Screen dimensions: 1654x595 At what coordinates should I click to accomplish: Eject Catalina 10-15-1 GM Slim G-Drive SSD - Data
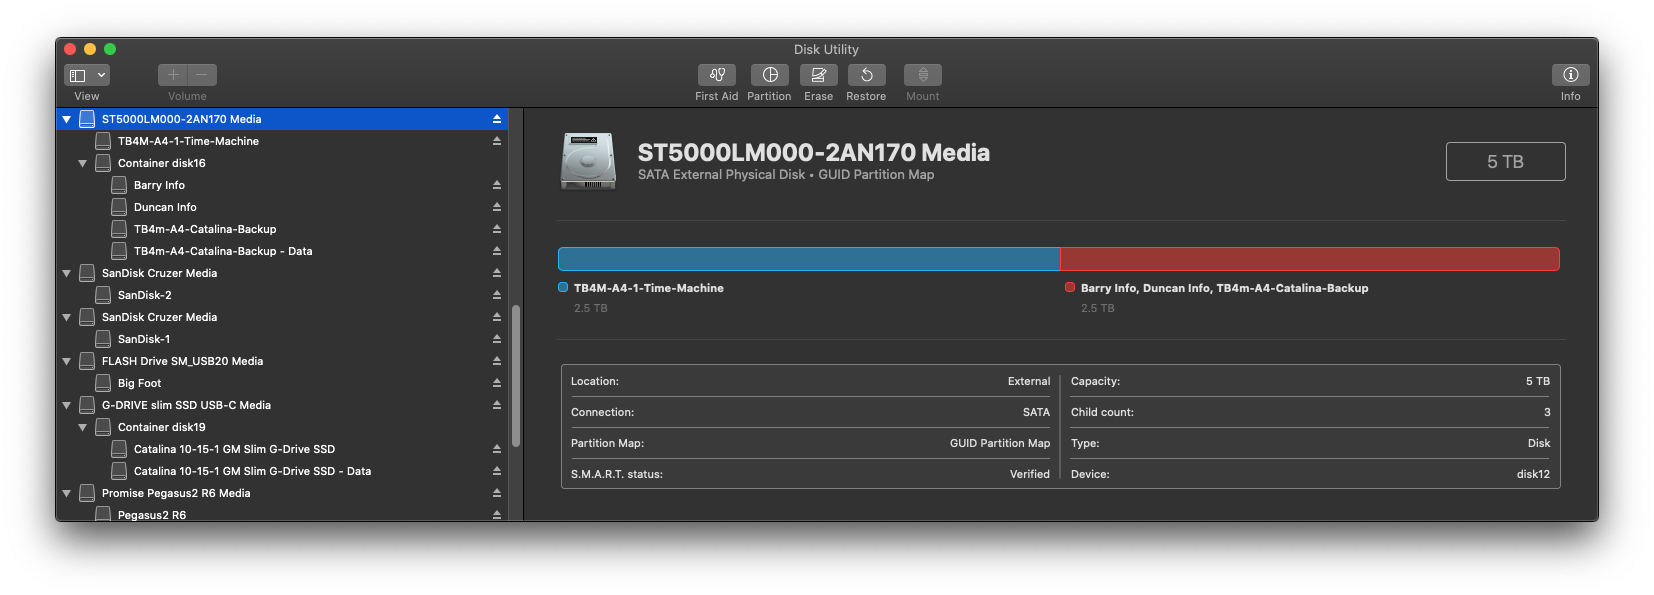coord(496,471)
